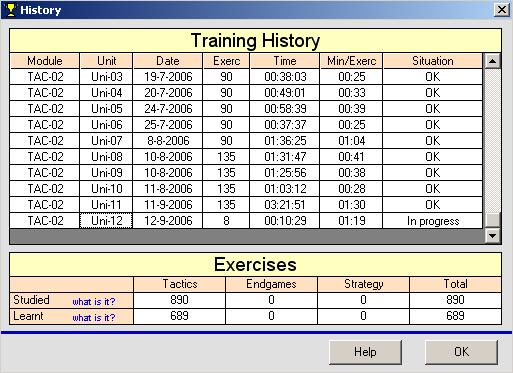Select the Uni-07 unit cell
The image size is (513, 373).
point(107,141)
